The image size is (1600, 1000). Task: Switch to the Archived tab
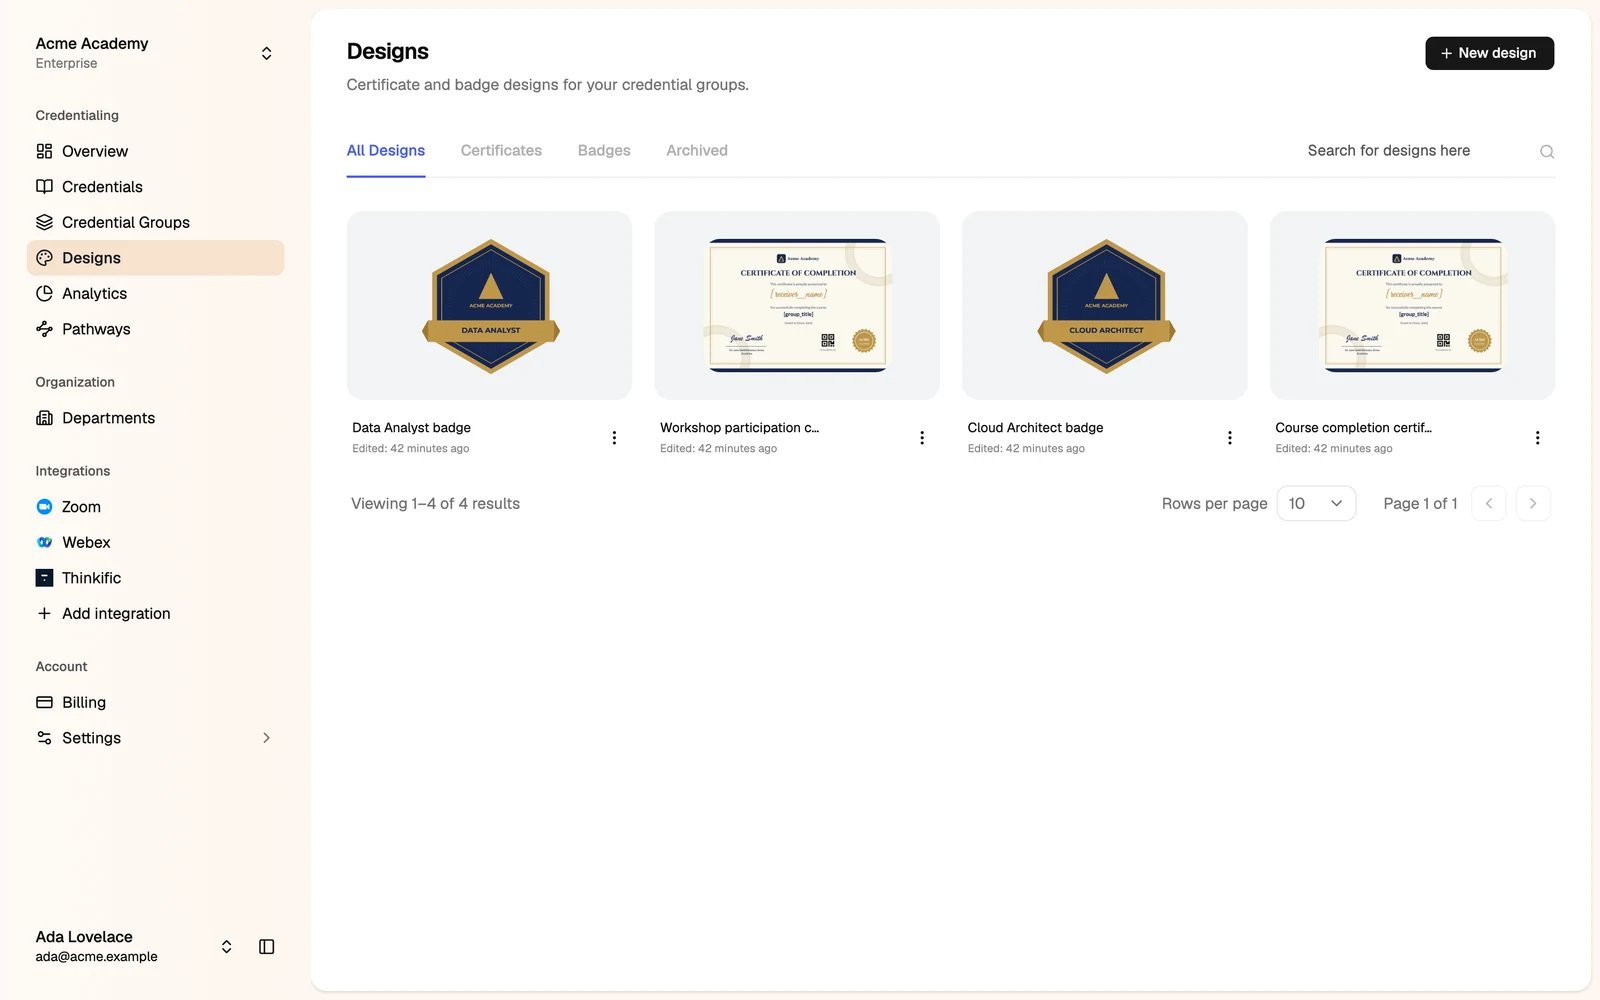point(697,151)
